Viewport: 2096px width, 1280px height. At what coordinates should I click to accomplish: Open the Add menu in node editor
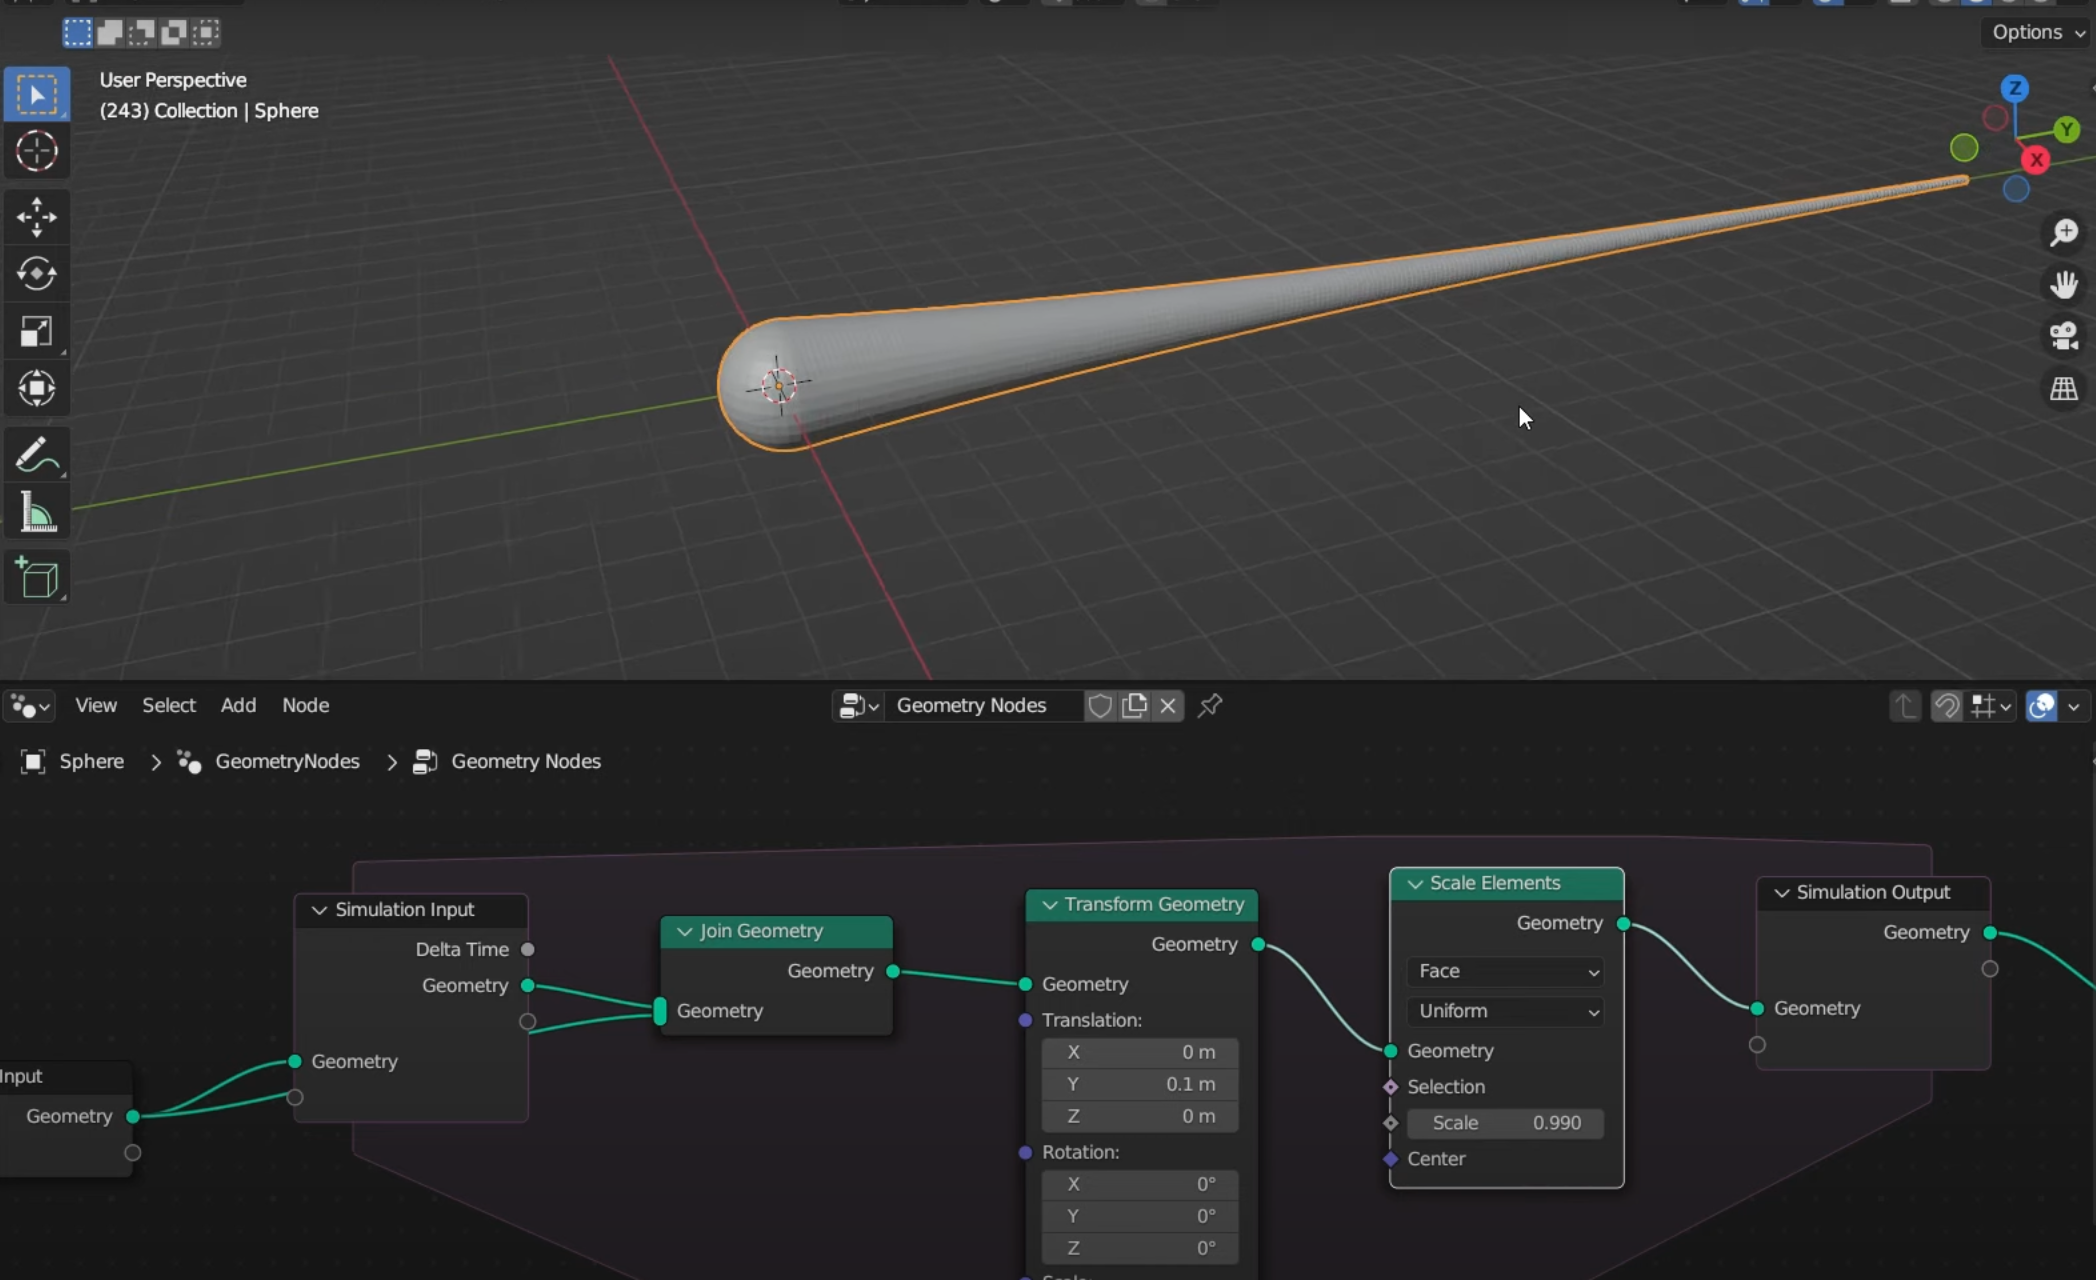[x=238, y=706]
